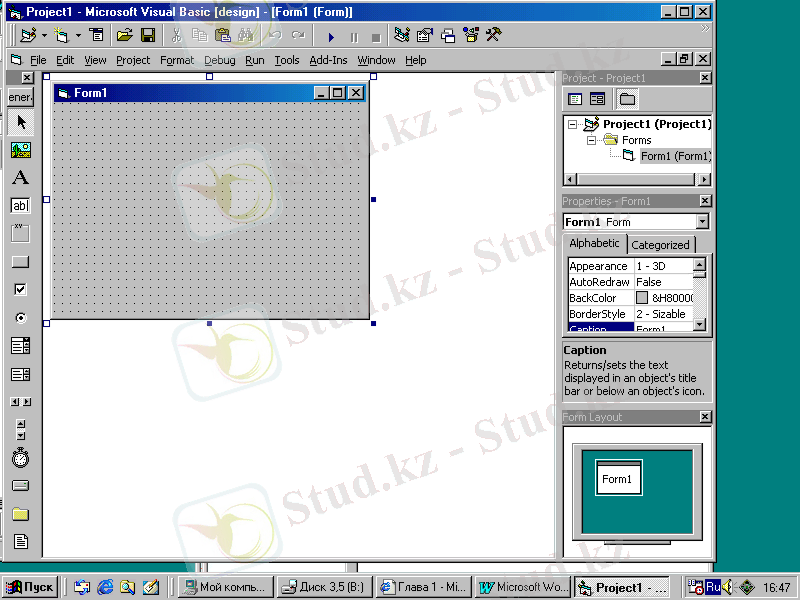This screenshot has width=800, height=600.
Task: Open the Add-Ins menu
Action: pos(328,60)
